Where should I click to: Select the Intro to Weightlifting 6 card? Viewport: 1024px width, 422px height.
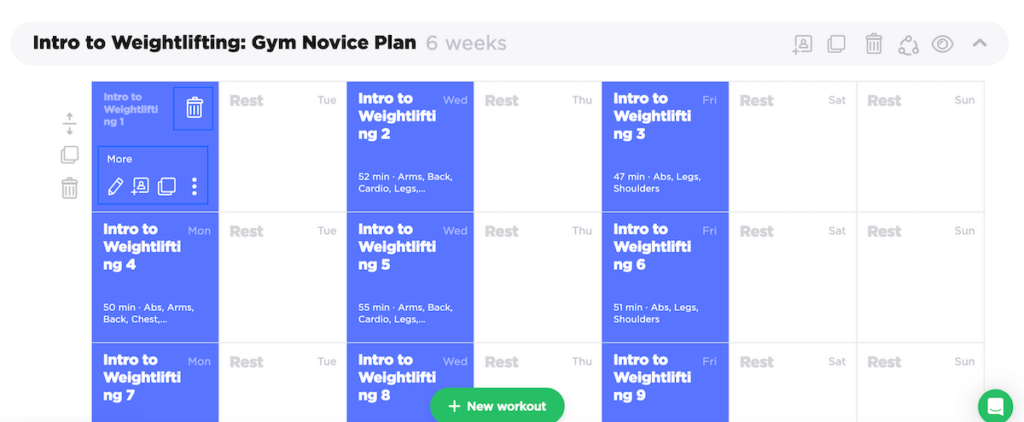click(665, 277)
